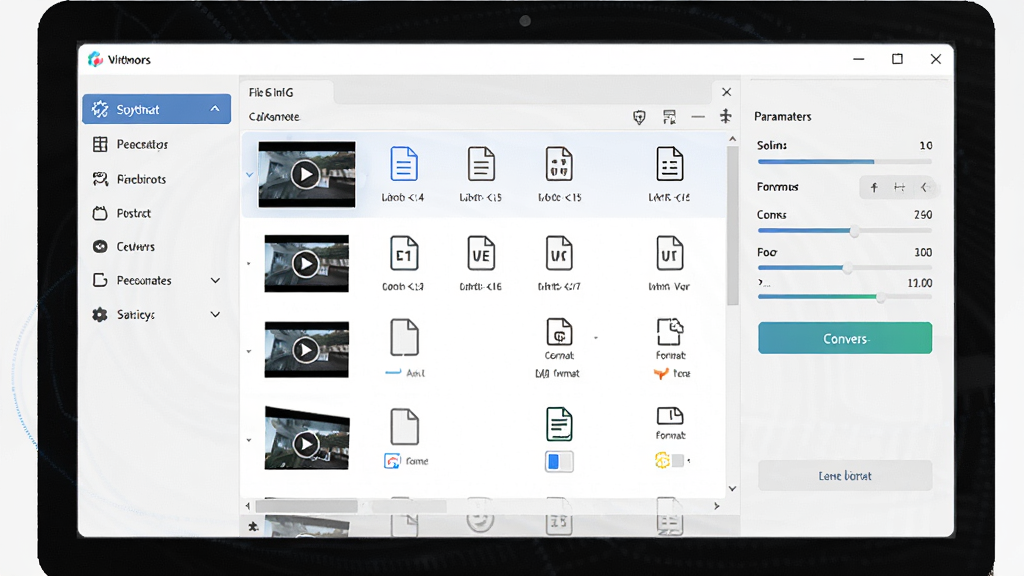The width and height of the screenshot is (1024, 576).
Task: Click the file icon above the "Cornat" label
Action: click(559, 332)
